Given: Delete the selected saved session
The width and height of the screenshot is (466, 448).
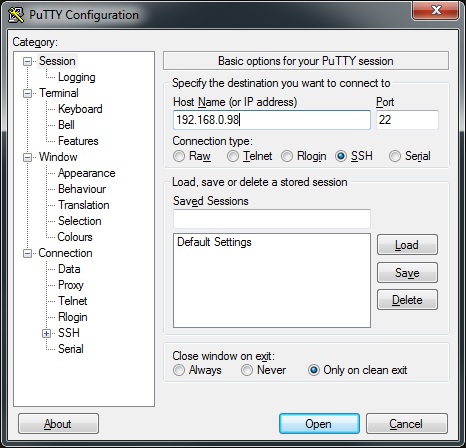Looking at the screenshot, I should pos(407,300).
